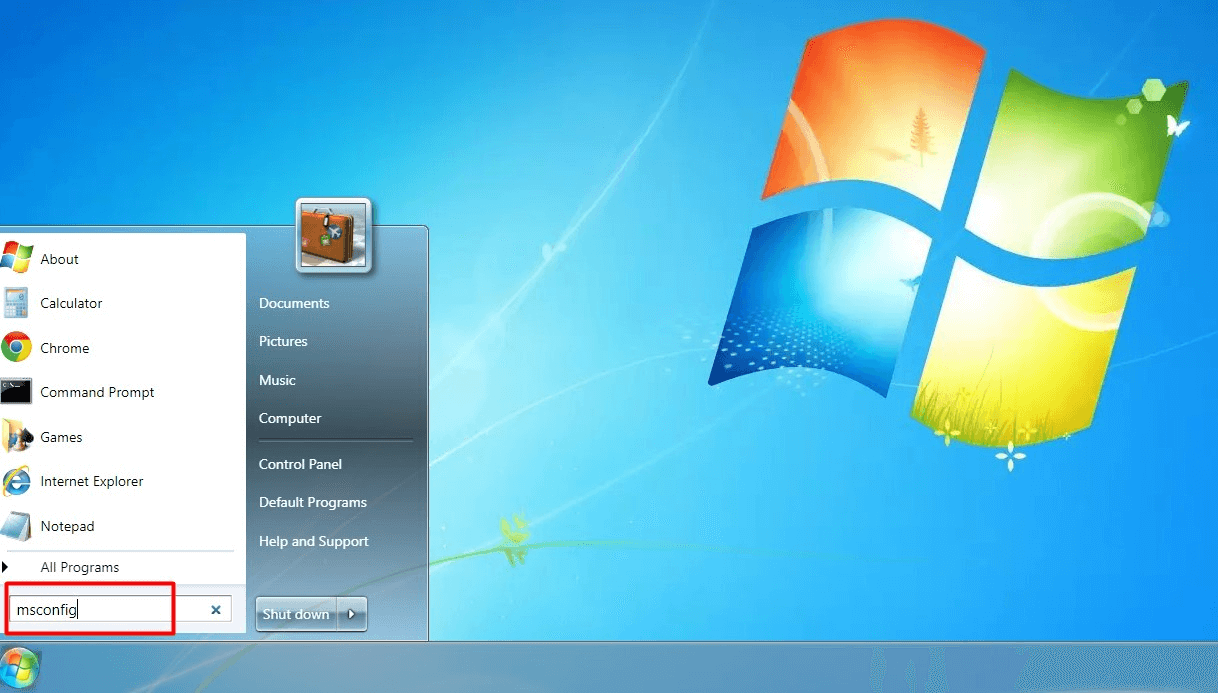Select the Games text label
The image size is (1218, 693).
[x=61, y=437]
